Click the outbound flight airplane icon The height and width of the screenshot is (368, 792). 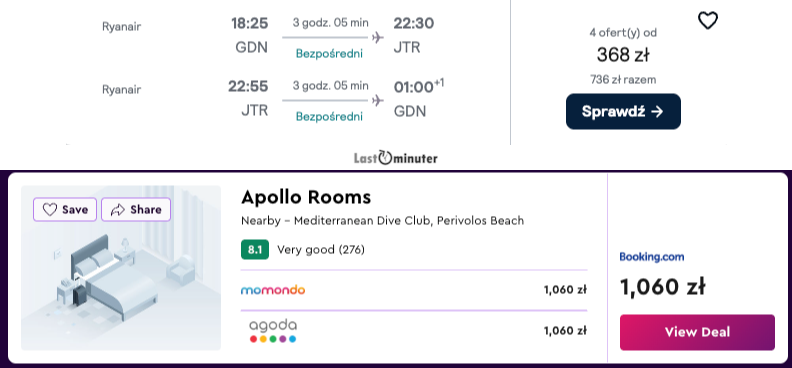point(377,37)
